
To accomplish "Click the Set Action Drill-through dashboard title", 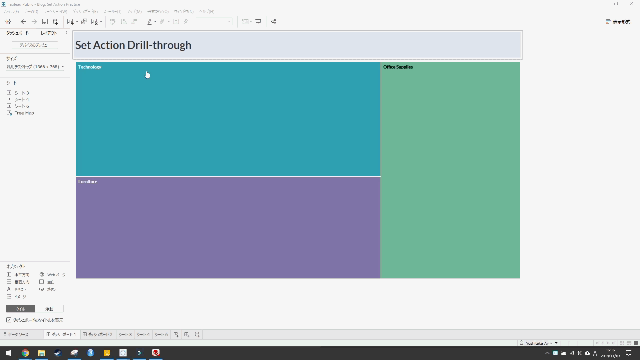I will [133, 45].
